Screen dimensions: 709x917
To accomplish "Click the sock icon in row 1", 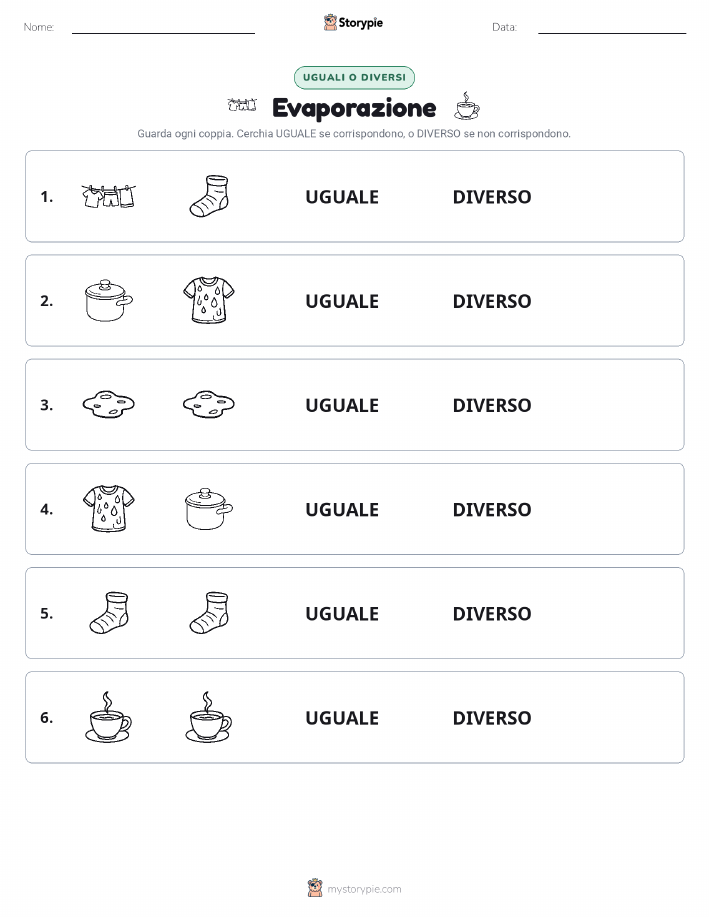I will [x=209, y=196].
